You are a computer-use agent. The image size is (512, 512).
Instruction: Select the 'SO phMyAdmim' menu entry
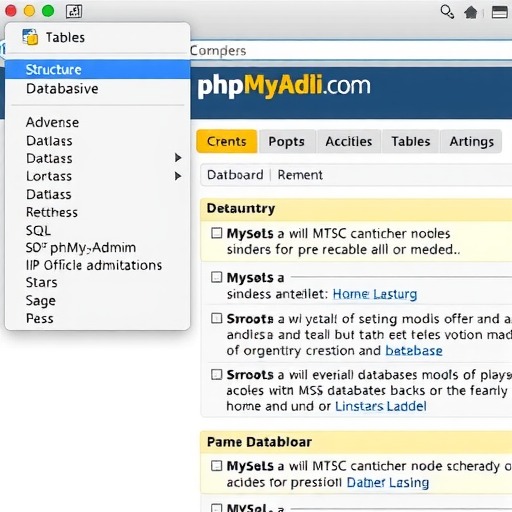pyautogui.click(x=81, y=248)
